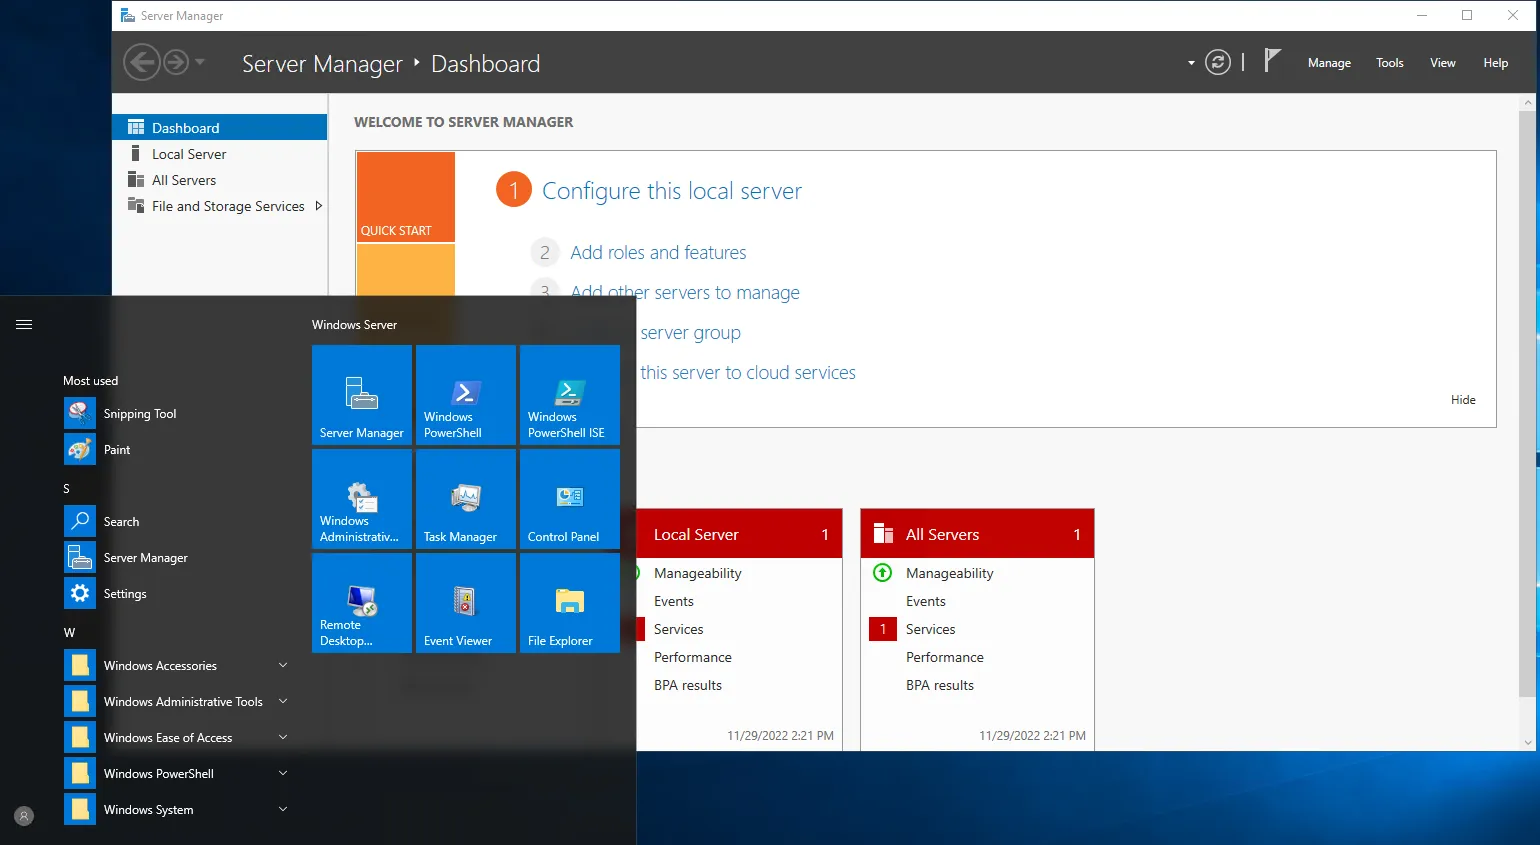This screenshot has width=1540, height=845.
Task: Click Performance in Local Server tile
Action: pyautogui.click(x=693, y=657)
